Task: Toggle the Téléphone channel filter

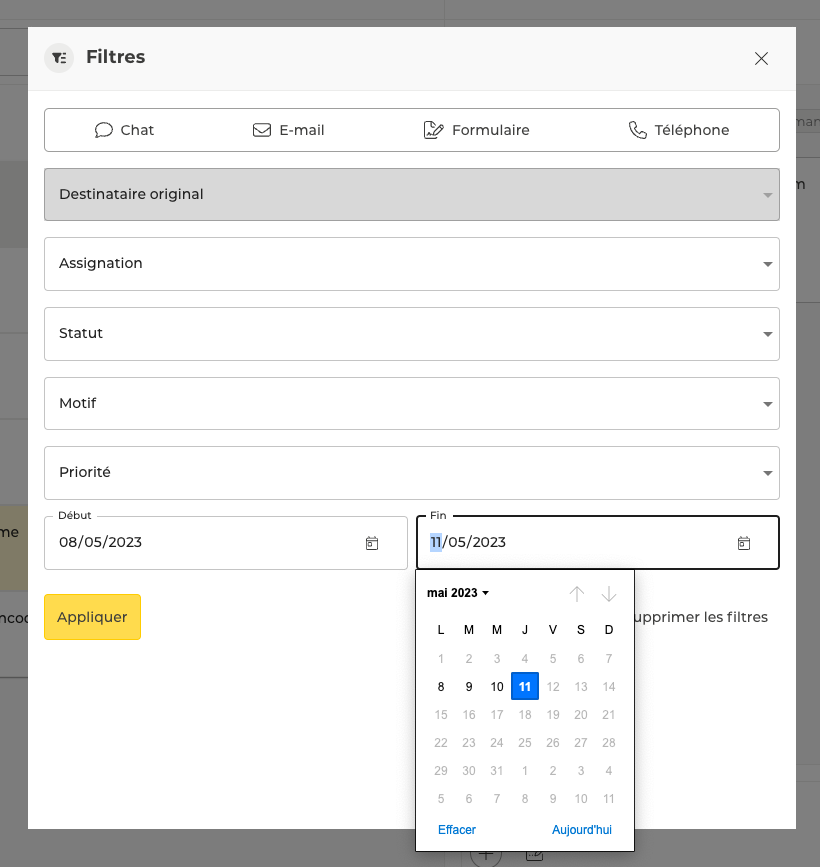Action: (x=679, y=130)
